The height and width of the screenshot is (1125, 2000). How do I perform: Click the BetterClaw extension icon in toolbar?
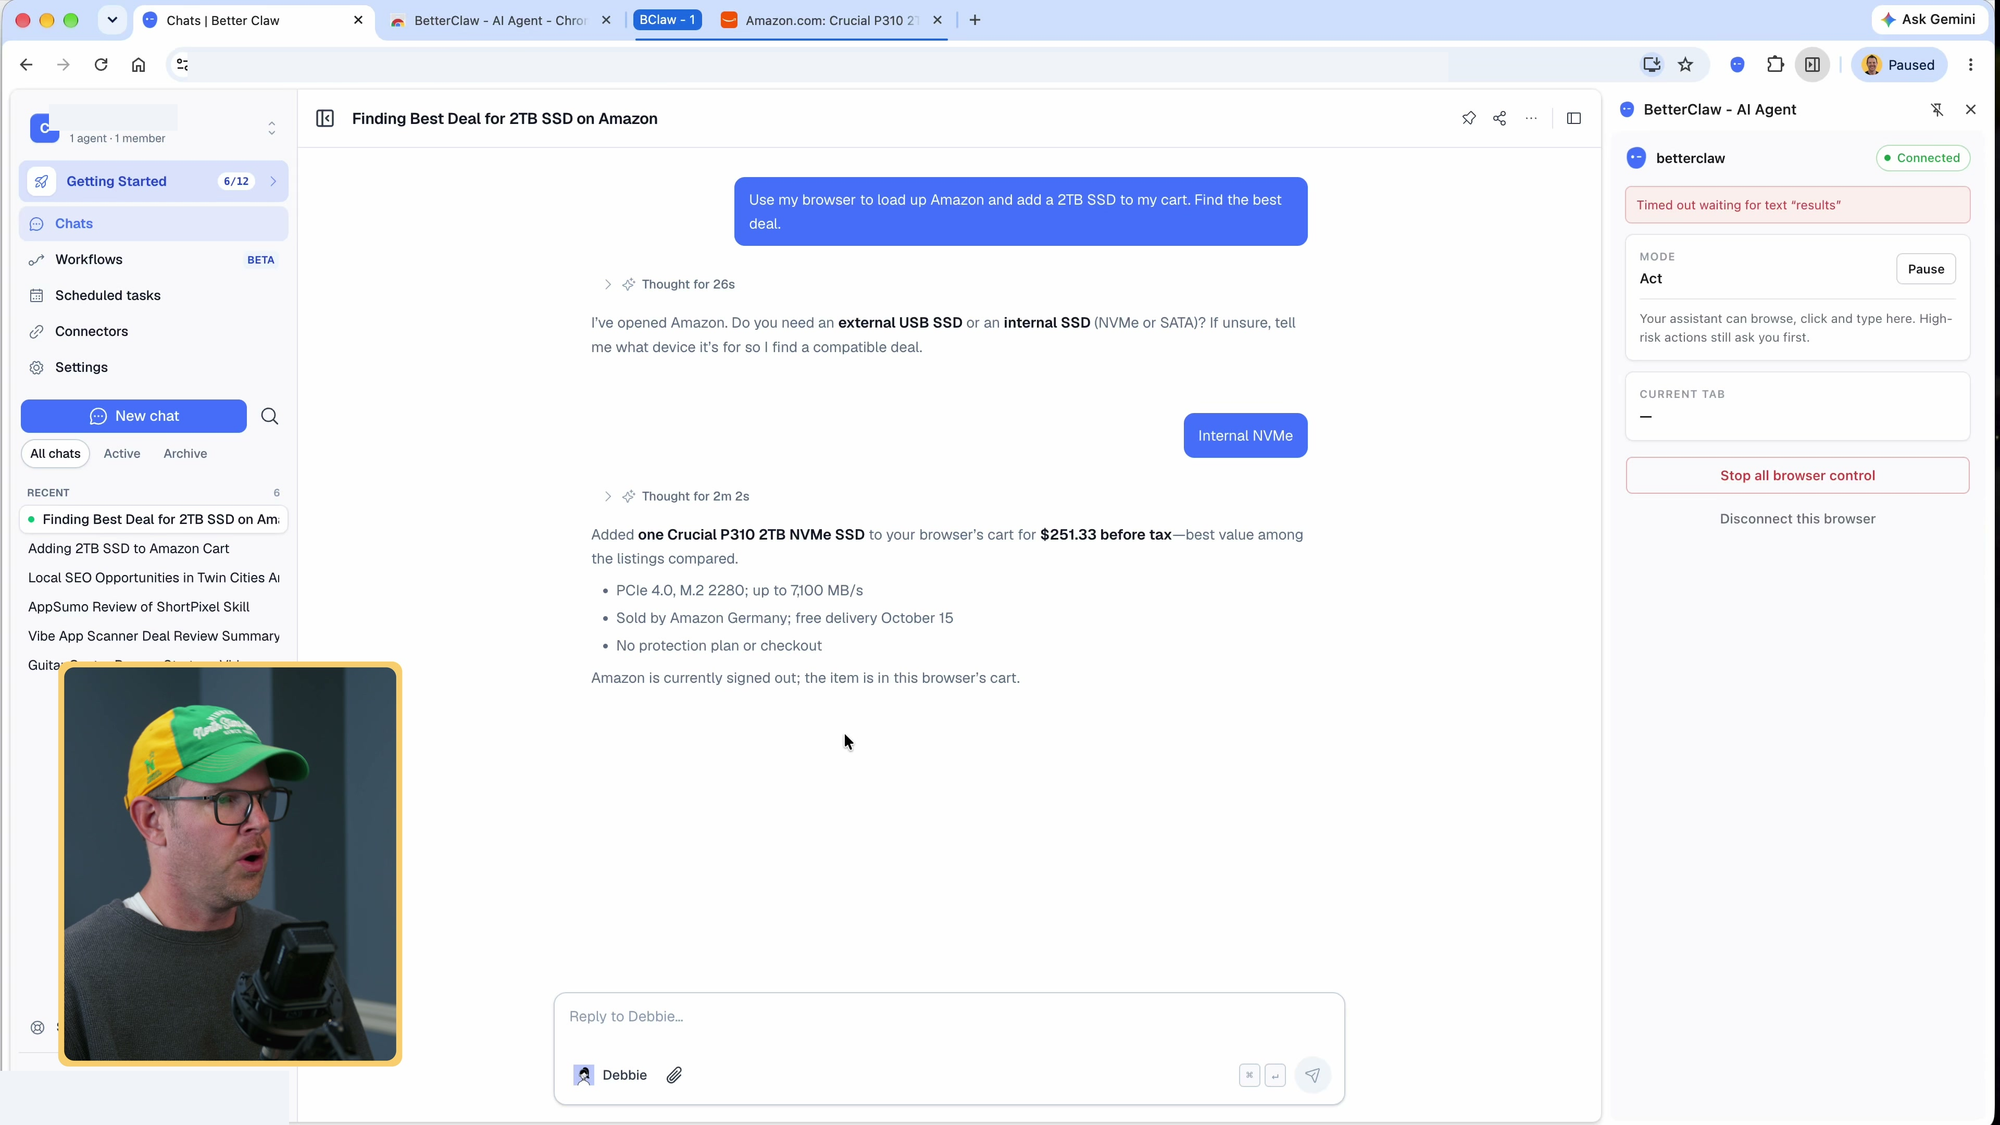point(1737,65)
